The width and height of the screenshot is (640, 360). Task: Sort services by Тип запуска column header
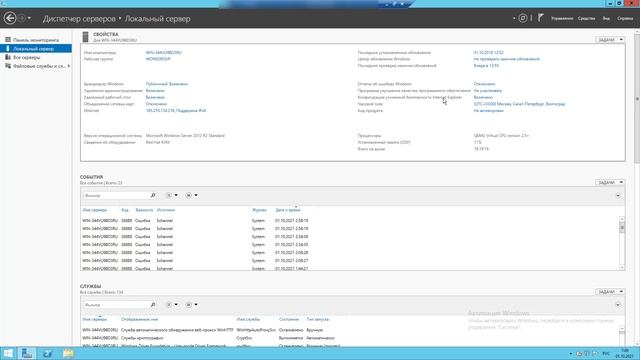click(x=318, y=319)
